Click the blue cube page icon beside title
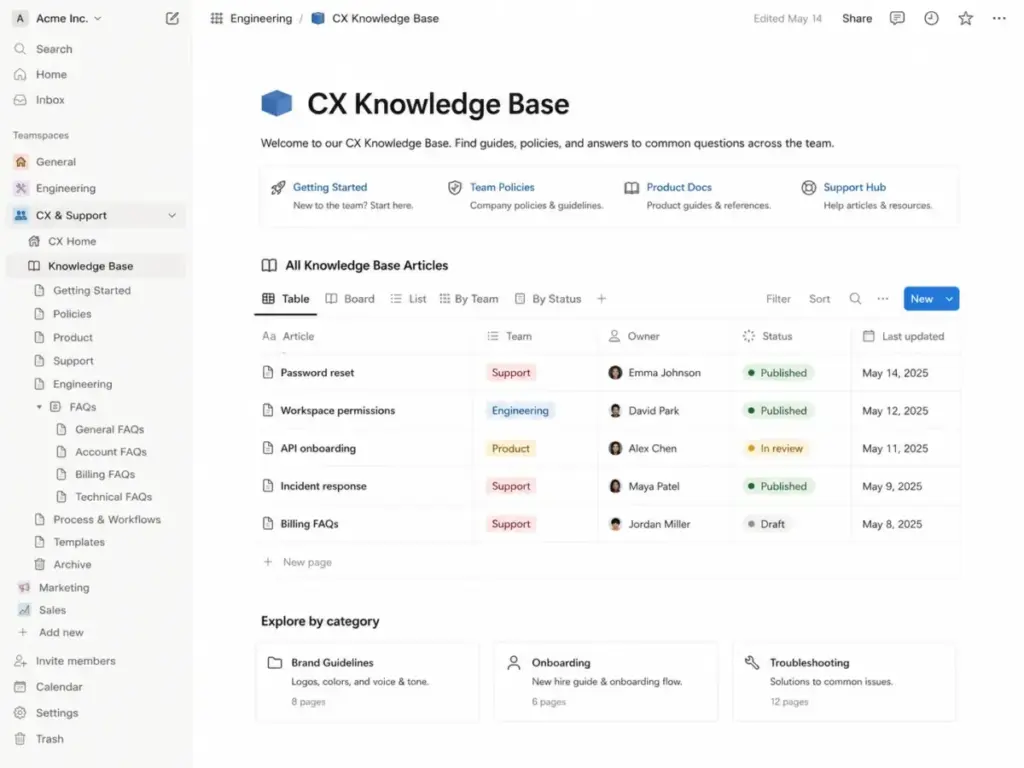Image resolution: width=1024 pixels, height=768 pixels. [277, 103]
